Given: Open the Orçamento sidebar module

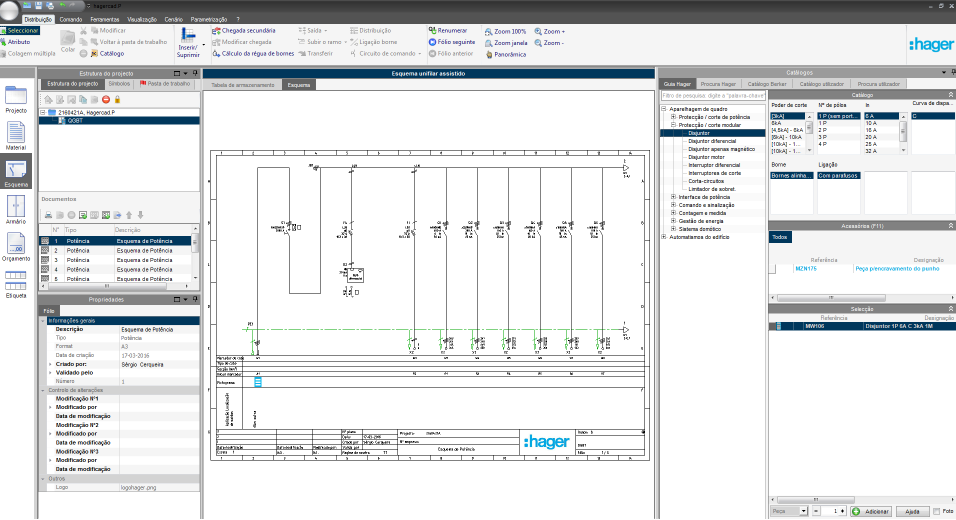Looking at the screenshot, I should [x=16, y=247].
